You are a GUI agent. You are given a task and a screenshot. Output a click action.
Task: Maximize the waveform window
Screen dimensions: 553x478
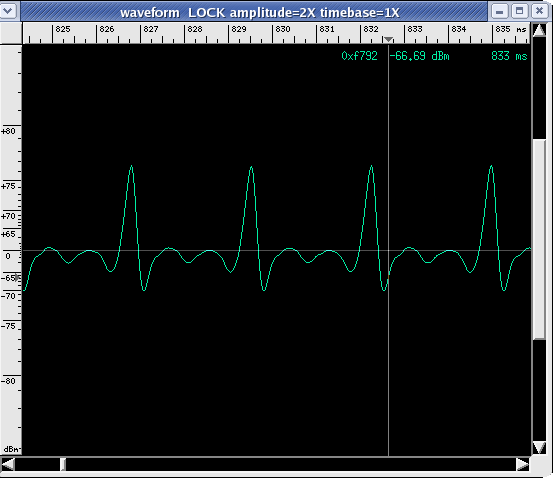pyautogui.click(x=519, y=11)
